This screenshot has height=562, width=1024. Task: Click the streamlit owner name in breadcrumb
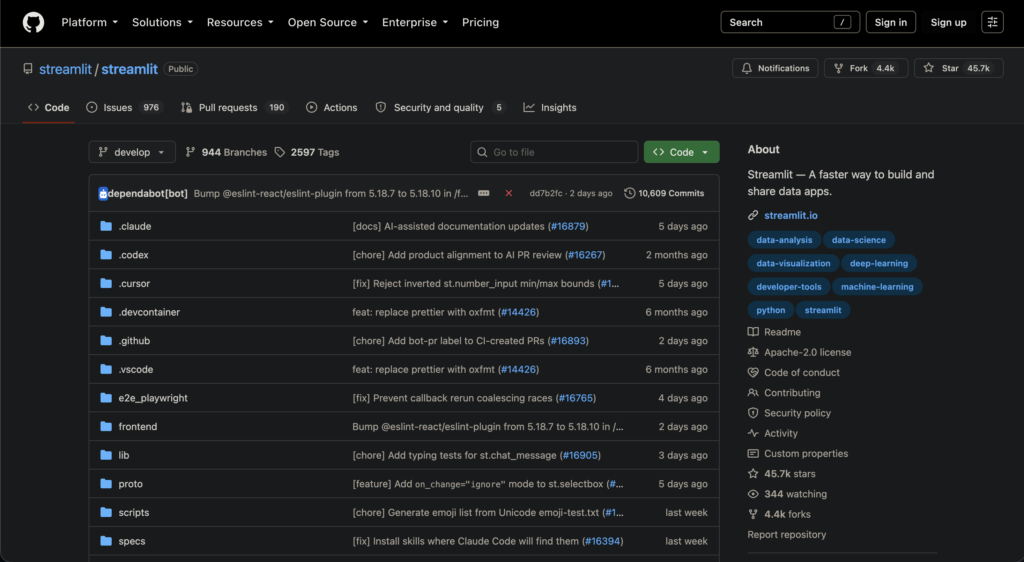coord(65,69)
